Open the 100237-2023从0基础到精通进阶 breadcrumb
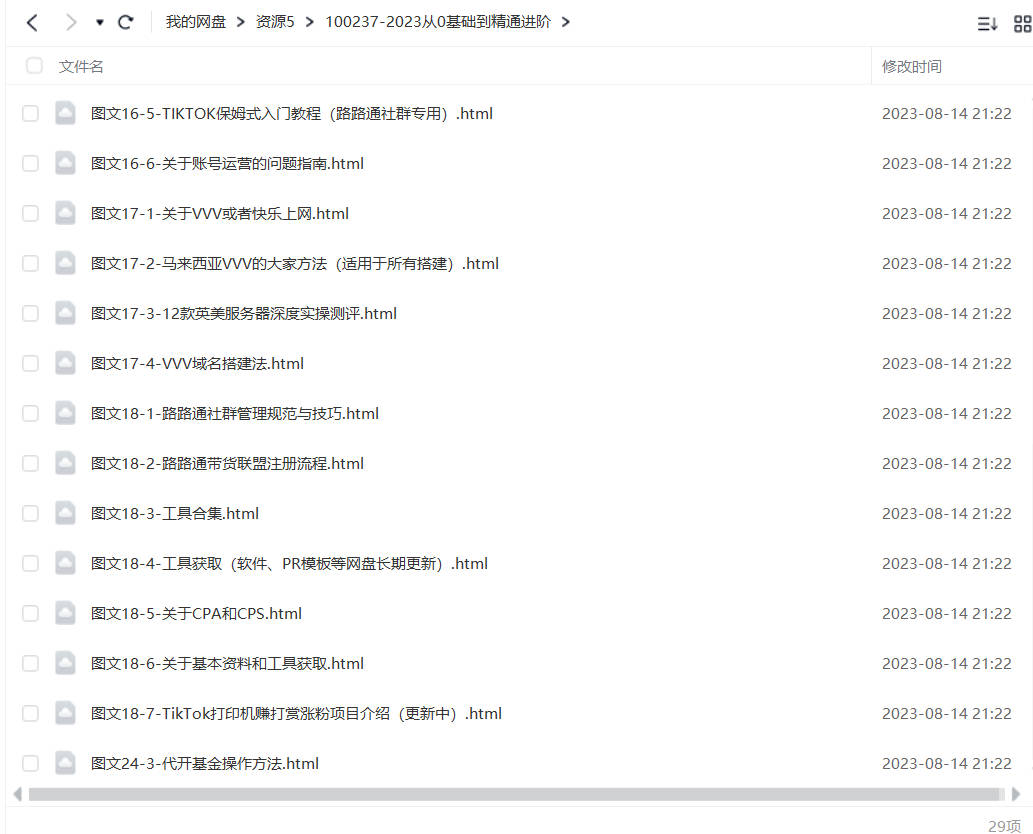1033x834 pixels. (x=438, y=22)
